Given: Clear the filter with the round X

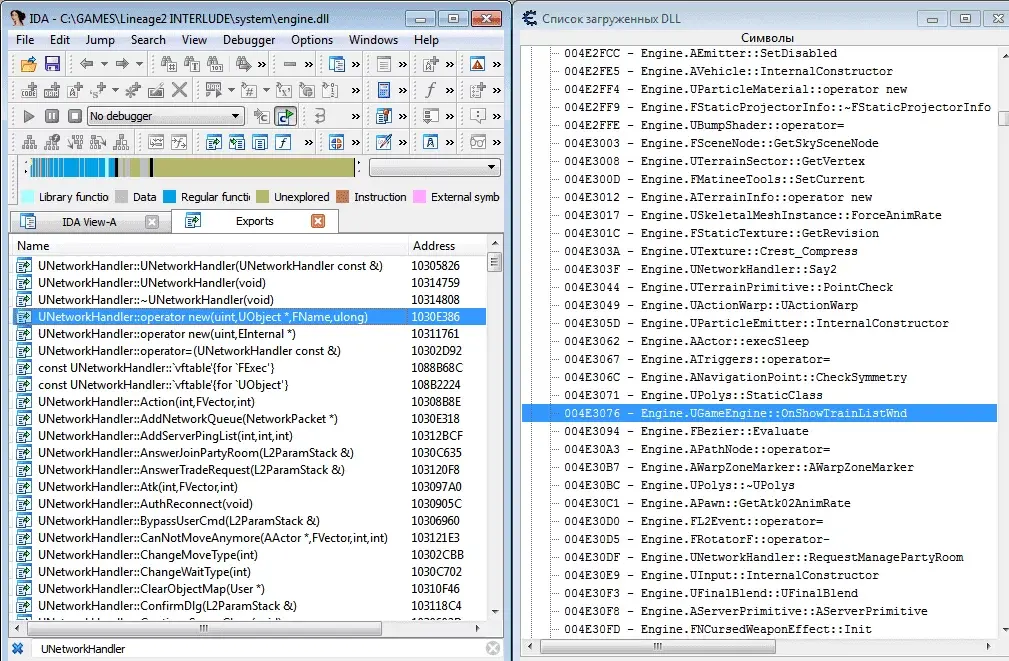Looking at the screenshot, I should [x=493, y=649].
